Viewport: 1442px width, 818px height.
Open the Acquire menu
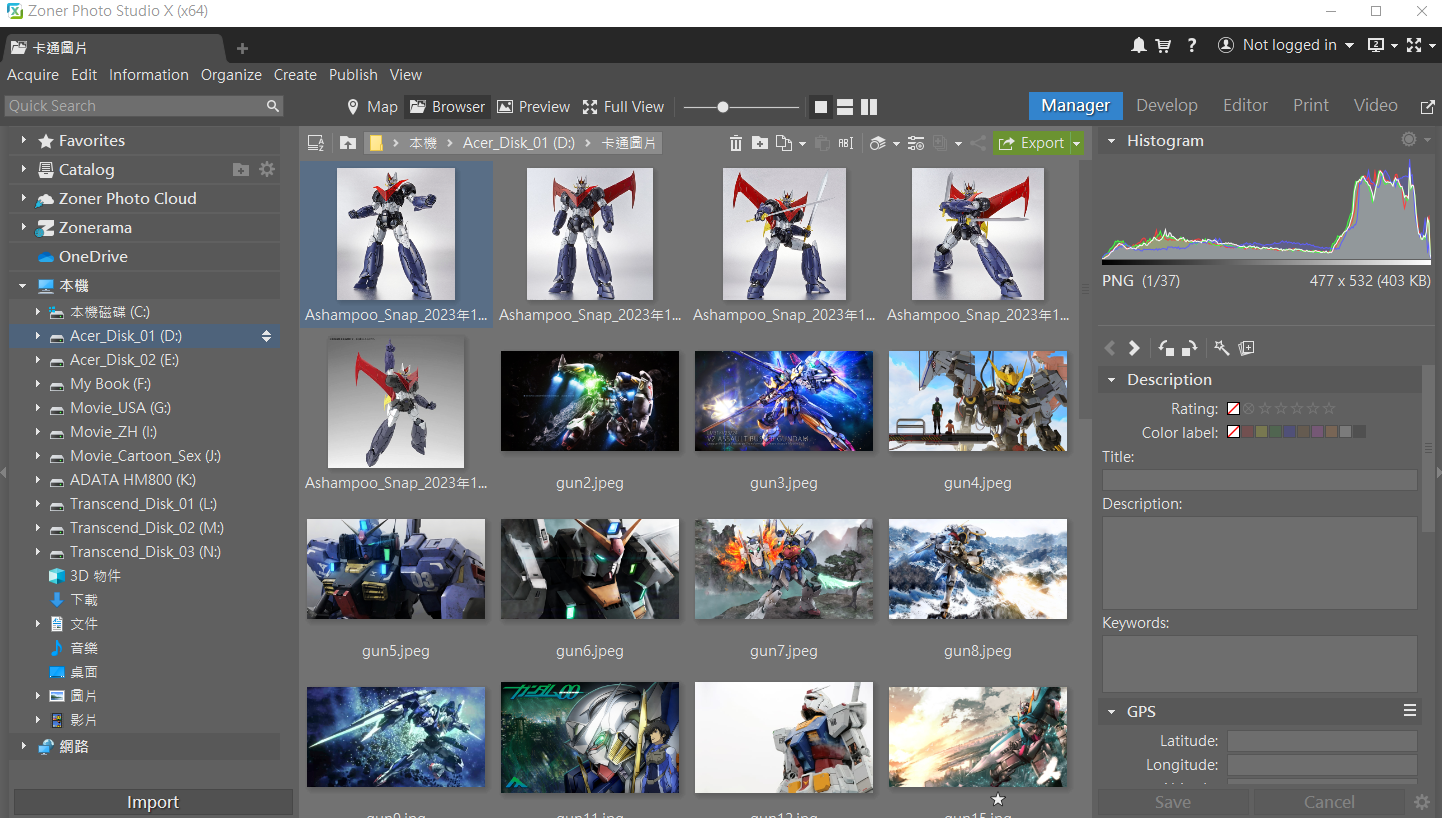(x=33, y=75)
